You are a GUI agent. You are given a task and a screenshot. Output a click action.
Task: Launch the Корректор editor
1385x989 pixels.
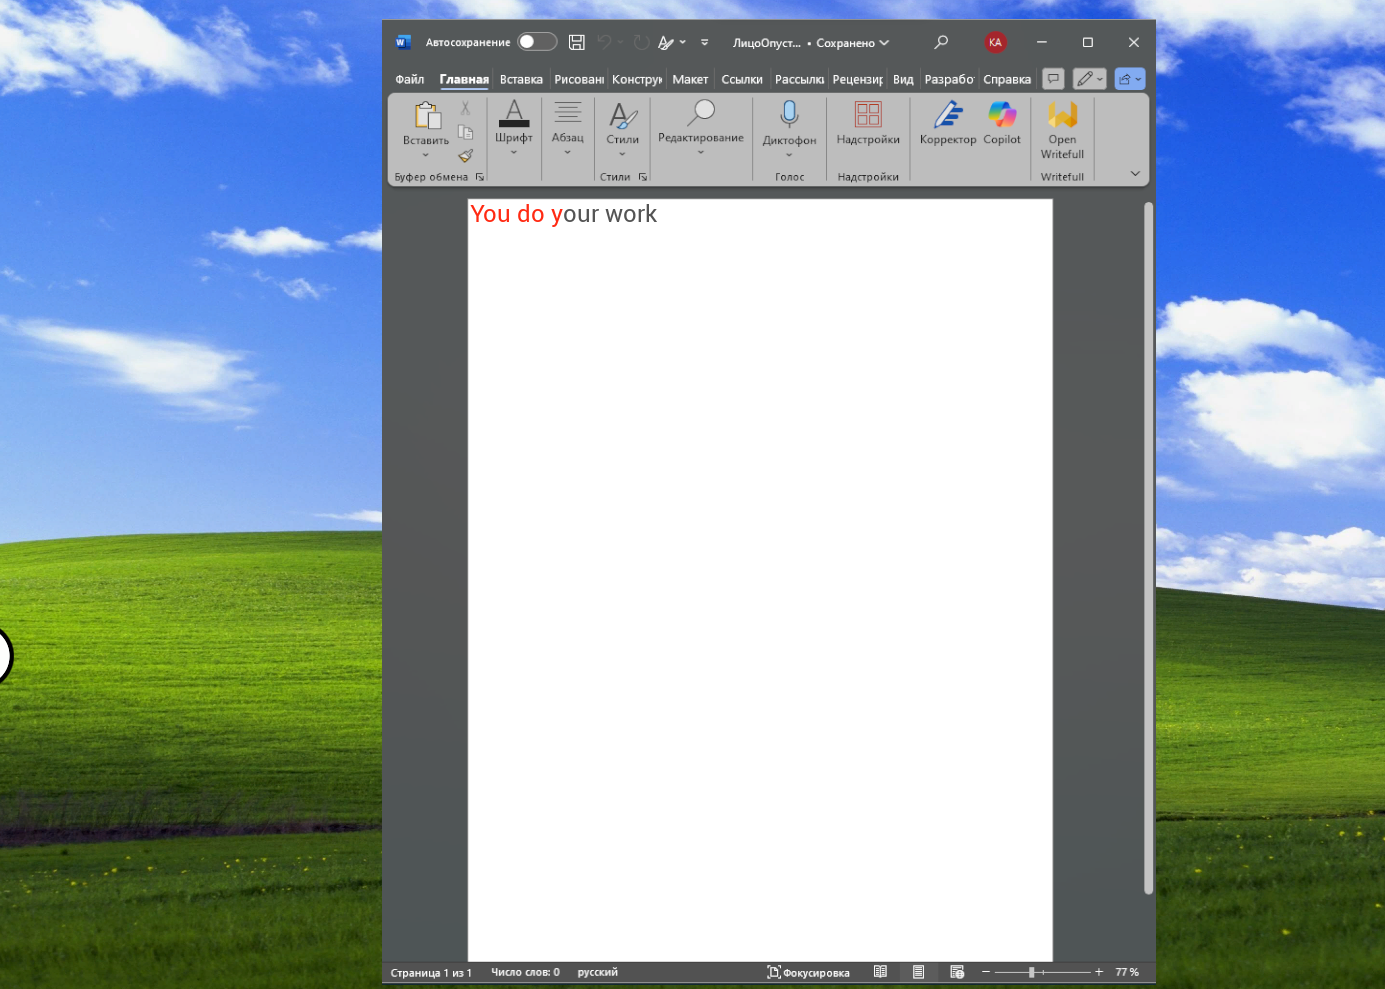click(x=948, y=124)
